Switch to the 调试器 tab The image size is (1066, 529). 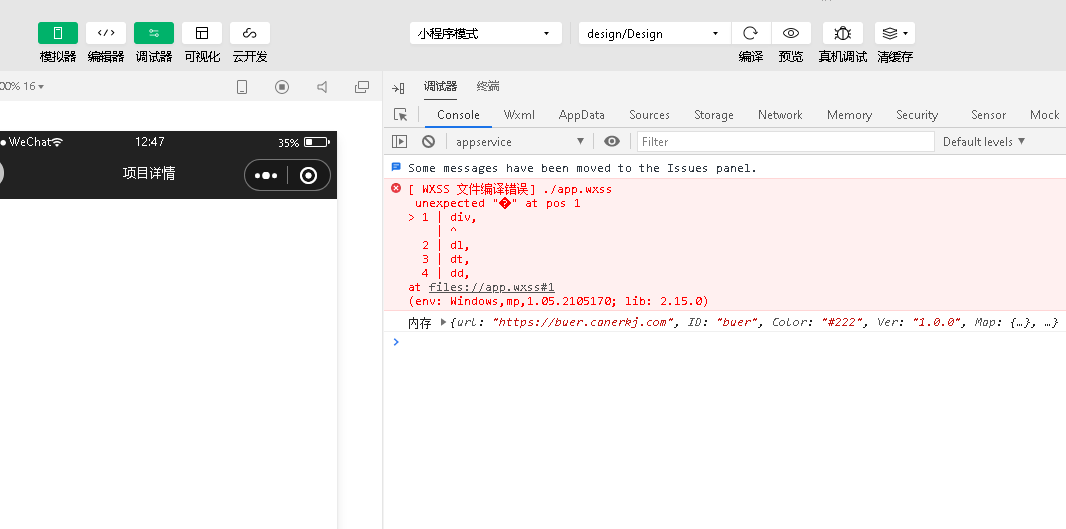pyautogui.click(x=441, y=86)
